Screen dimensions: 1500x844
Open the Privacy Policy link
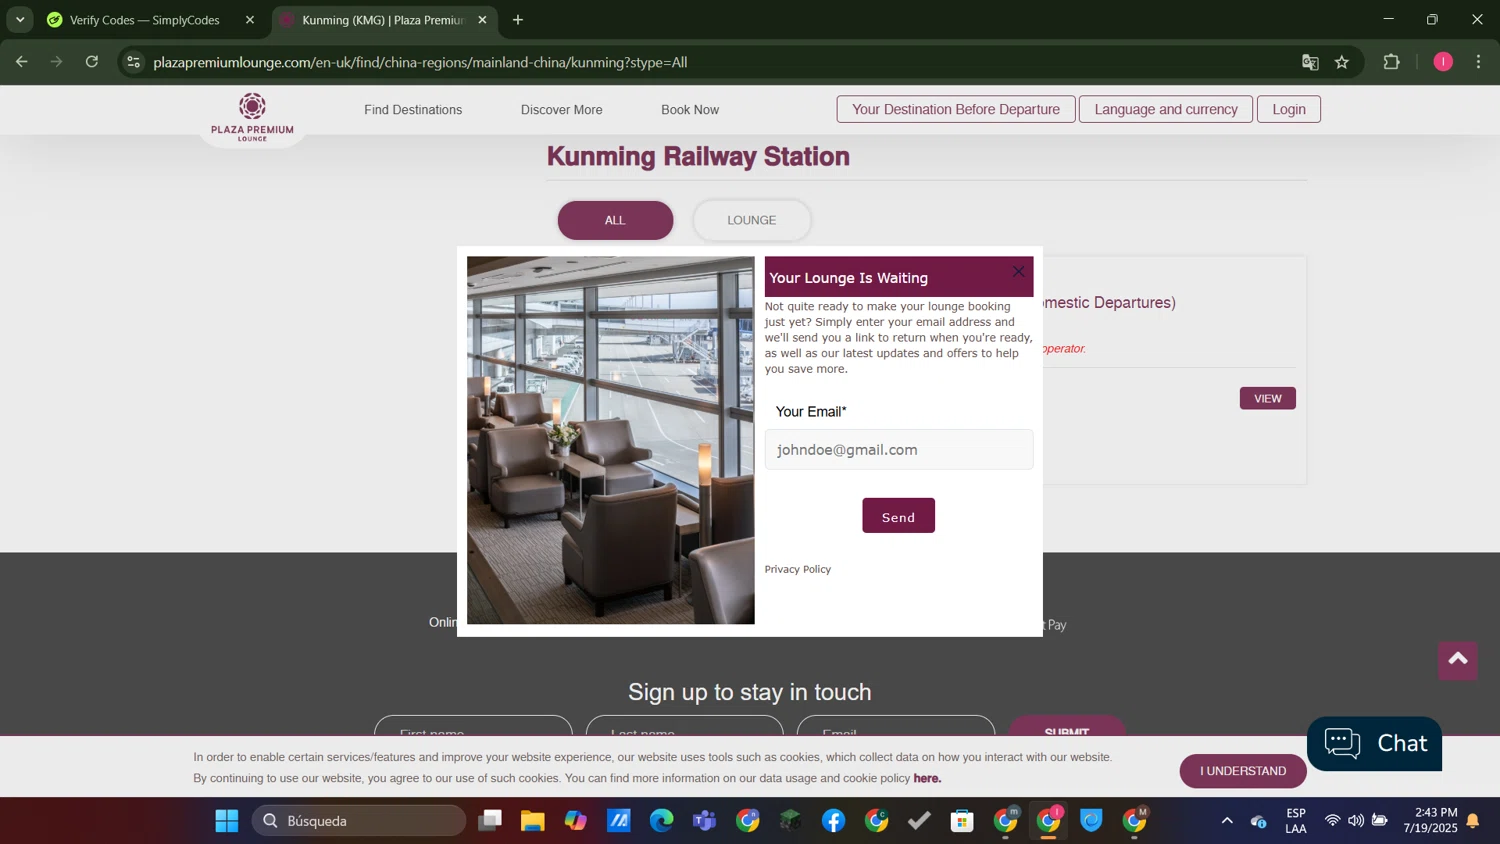click(x=798, y=569)
